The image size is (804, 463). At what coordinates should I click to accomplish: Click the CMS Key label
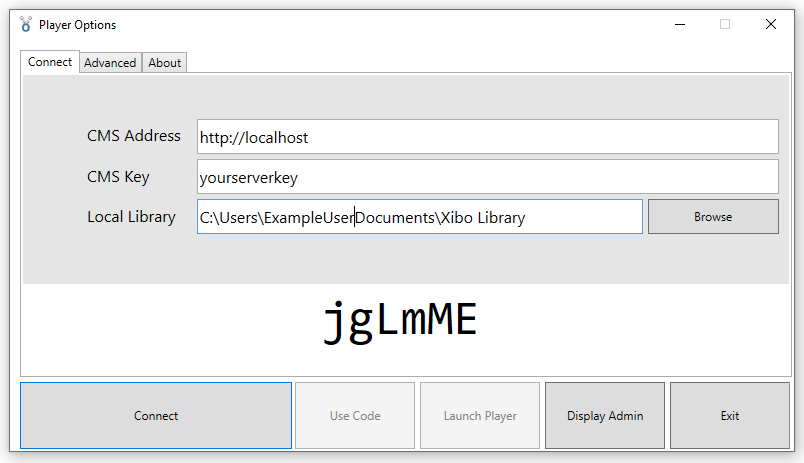[118, 177]
